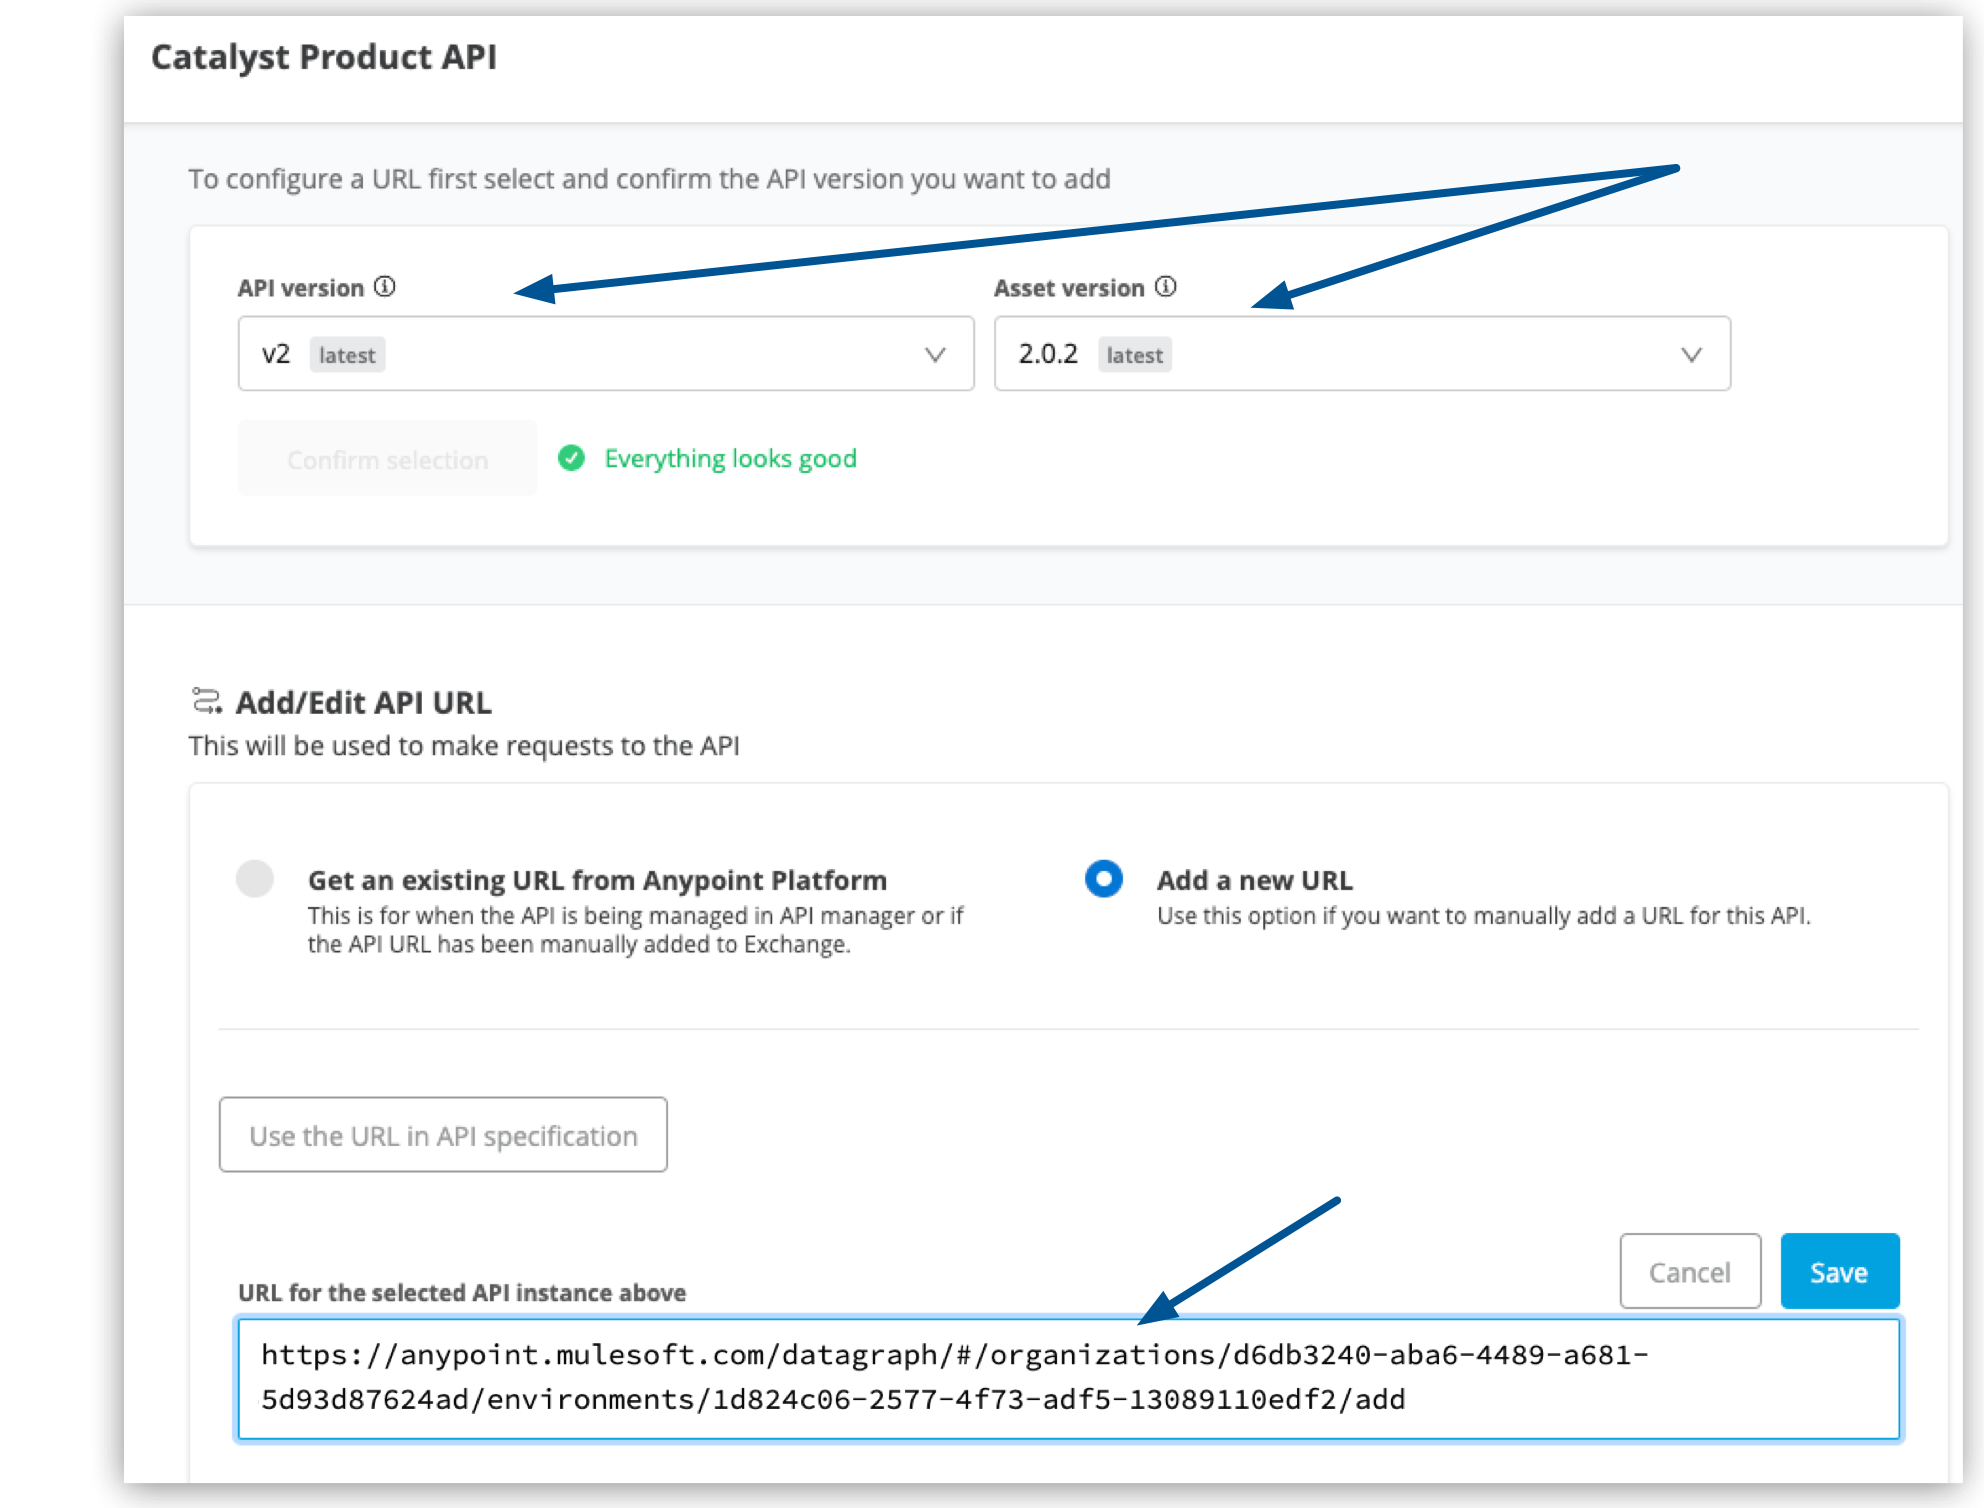
Task: Click the Confirm selection button
Action: (x=387, y=458)
